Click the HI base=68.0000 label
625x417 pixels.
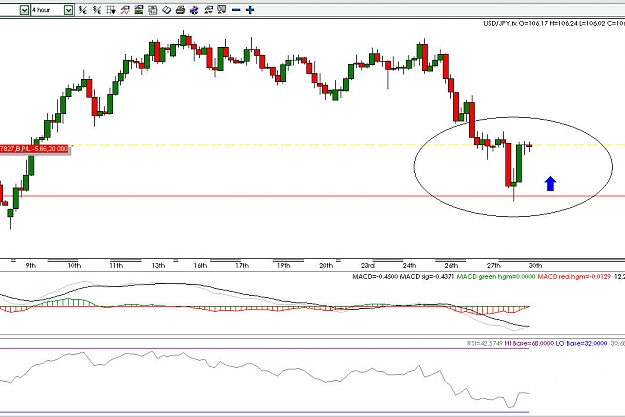click(529, 343)
